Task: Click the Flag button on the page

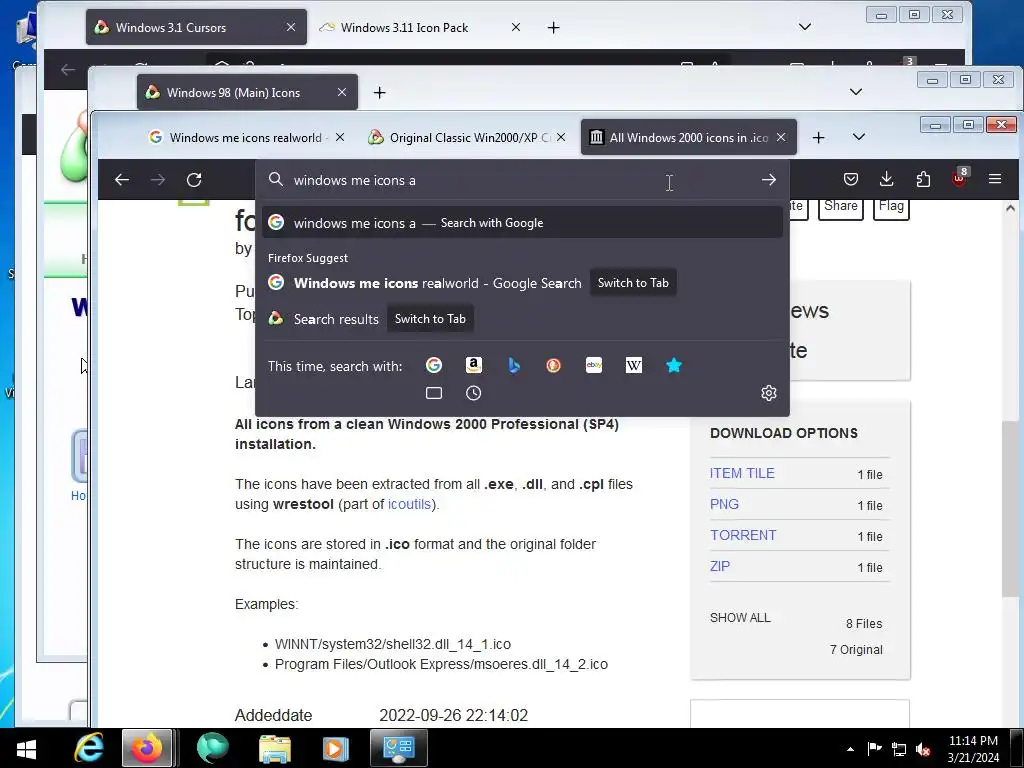Action: tap(891, 206)
